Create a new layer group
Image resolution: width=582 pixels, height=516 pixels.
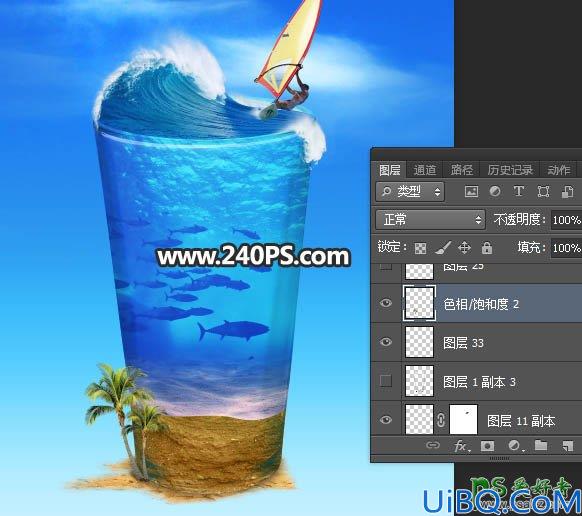(x=541, y=445)
